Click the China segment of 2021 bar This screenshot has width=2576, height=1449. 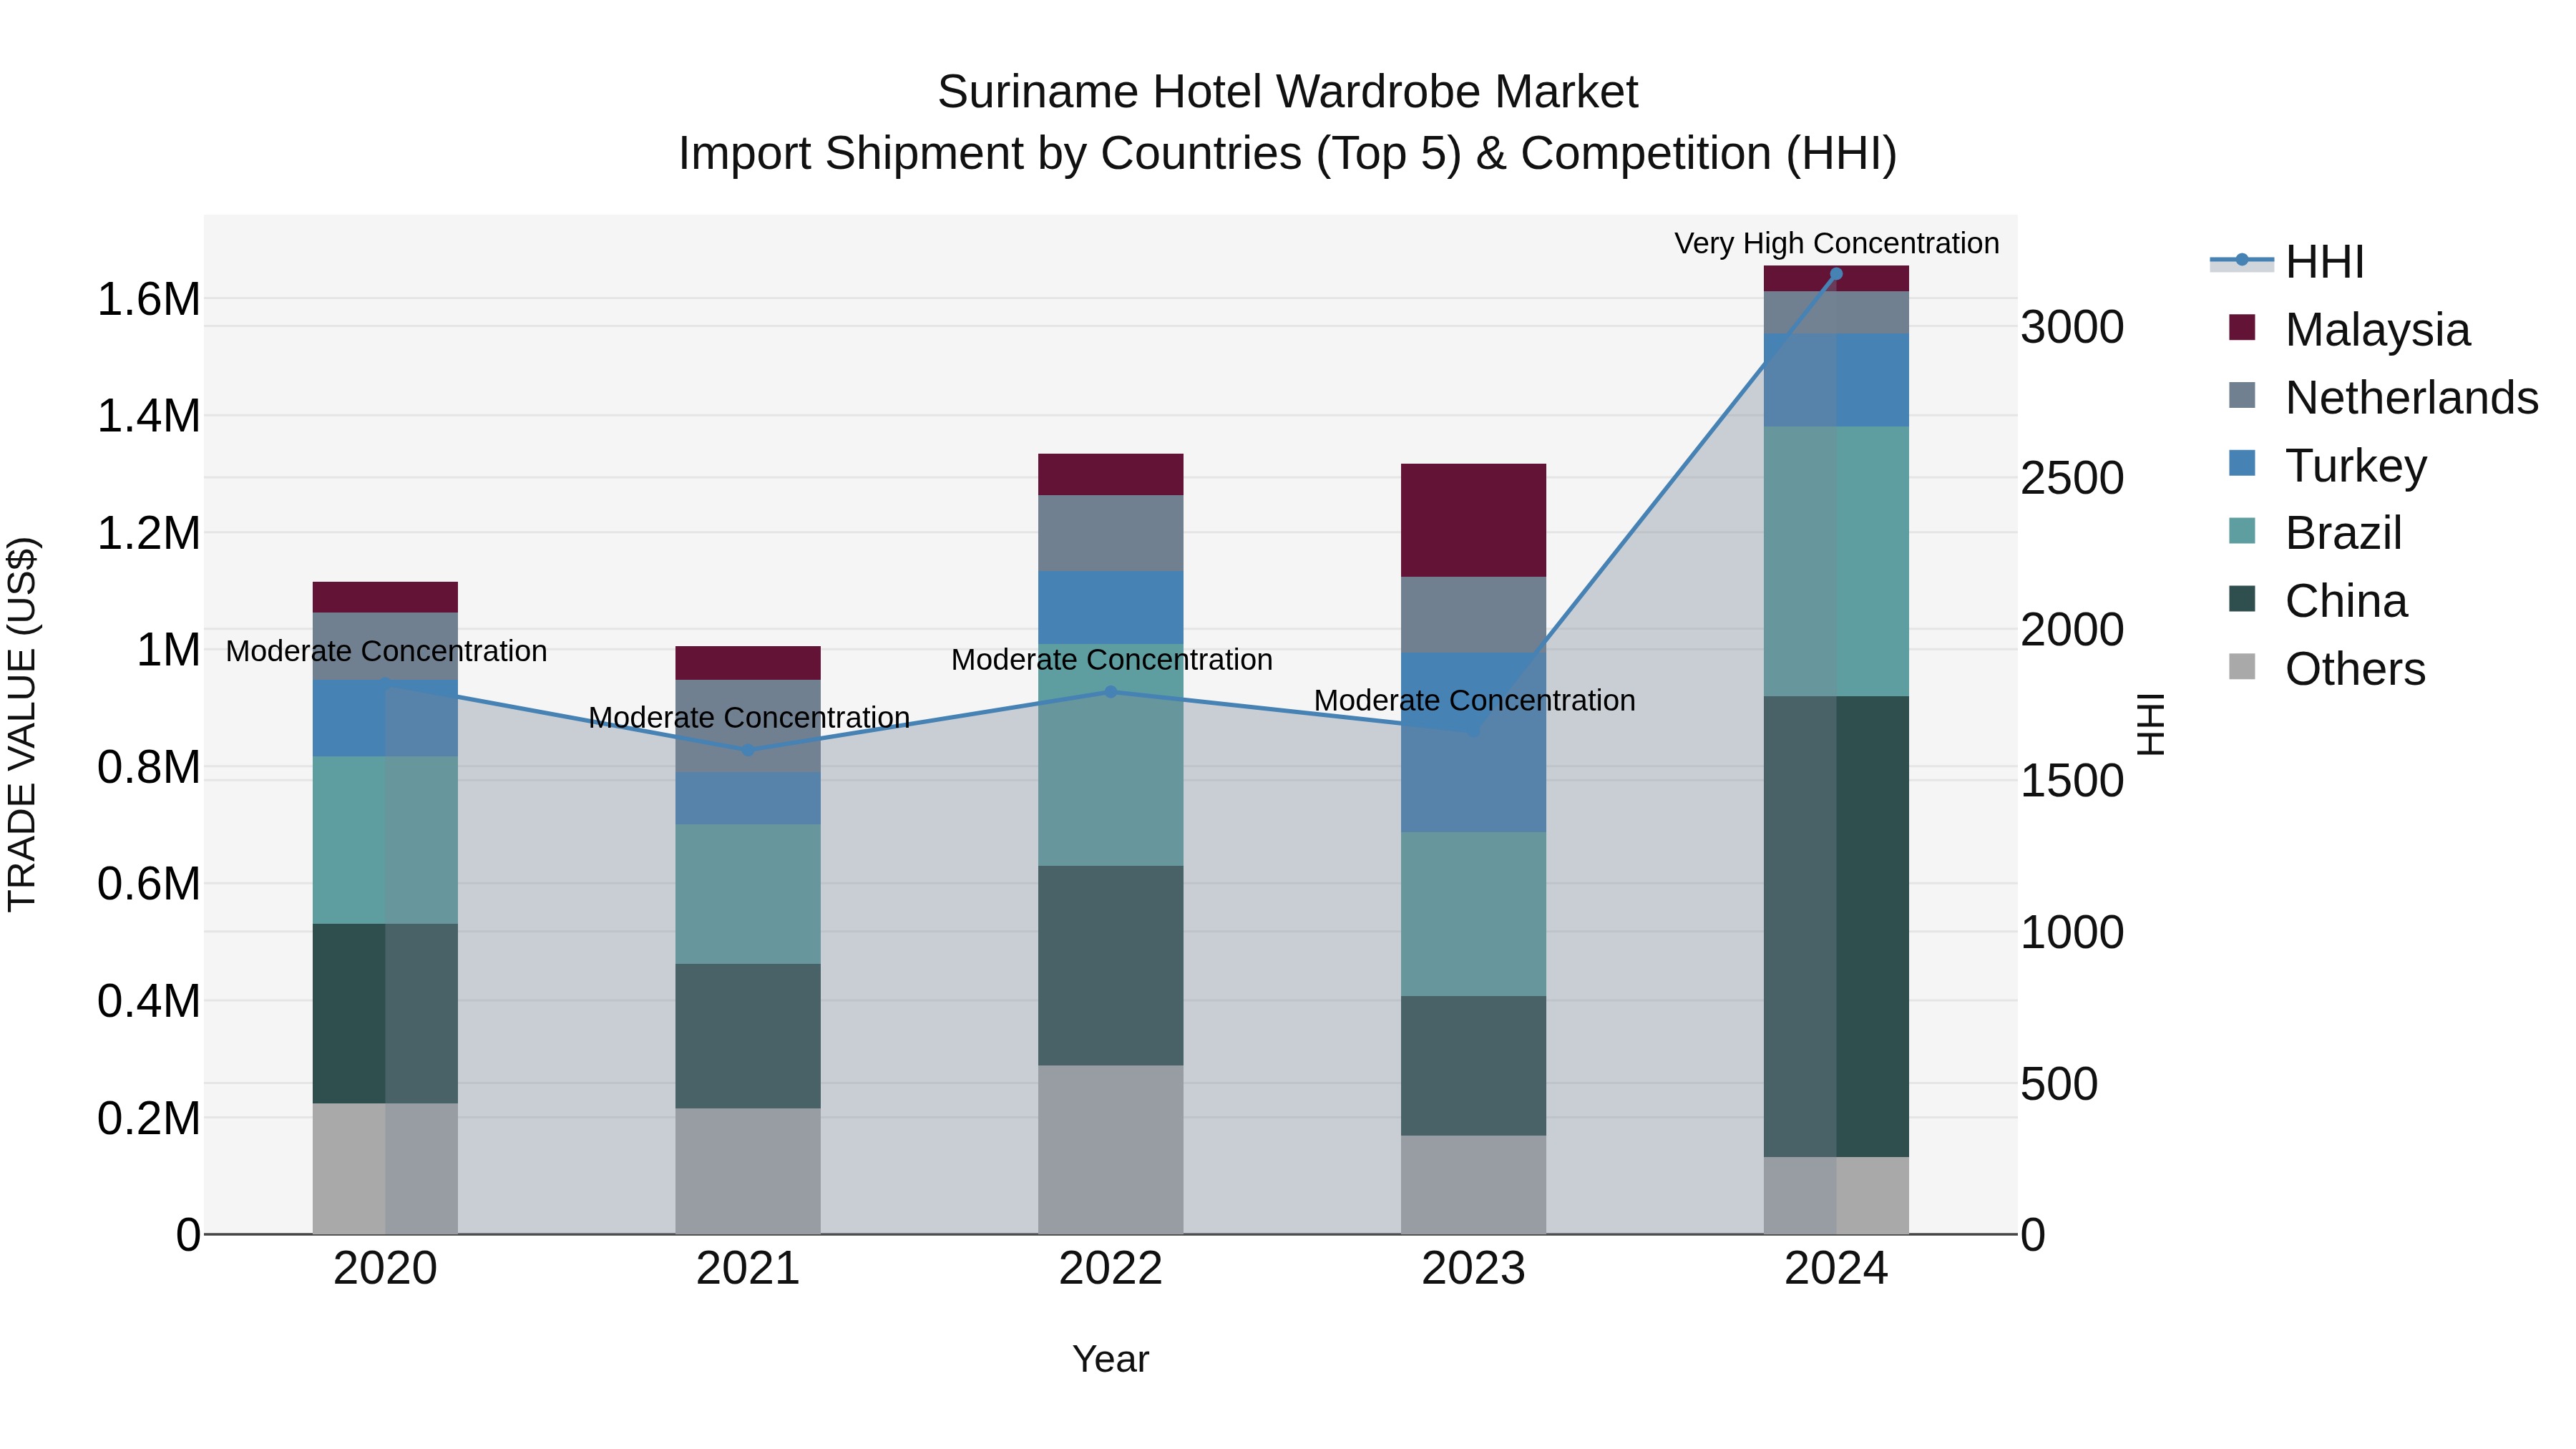coord(748,1036)
